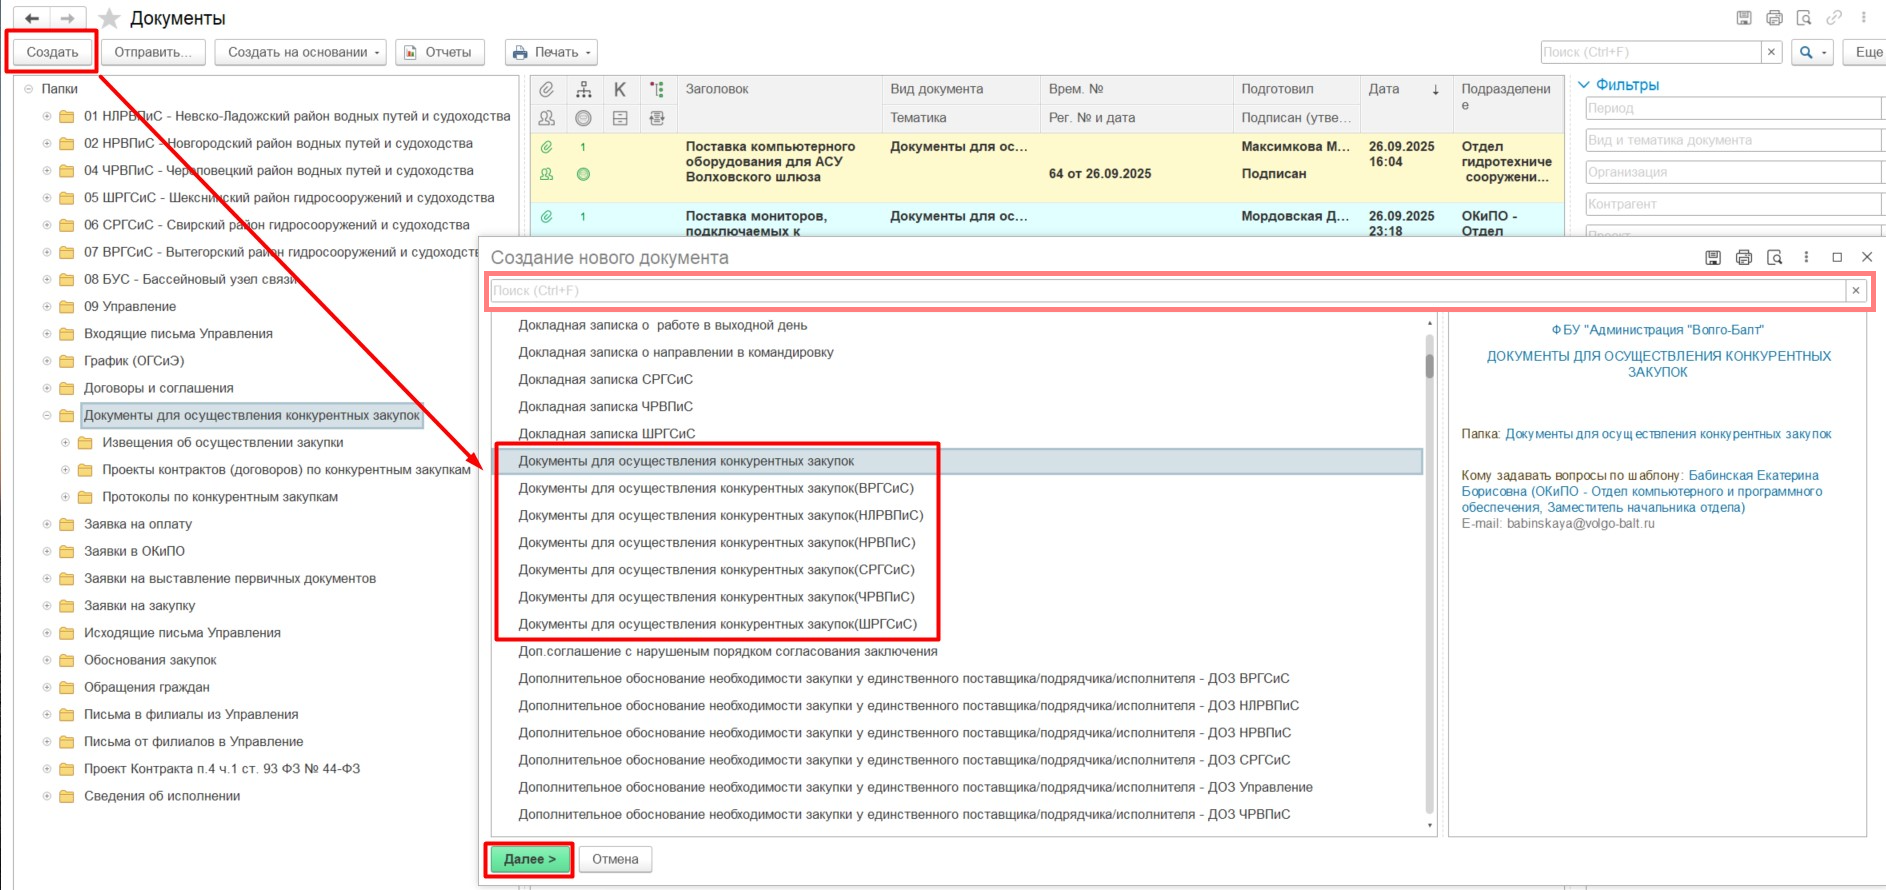The image size is (1886, 890).
Task: Click the back navigation arrow
Action: click(x=32, y=18)
